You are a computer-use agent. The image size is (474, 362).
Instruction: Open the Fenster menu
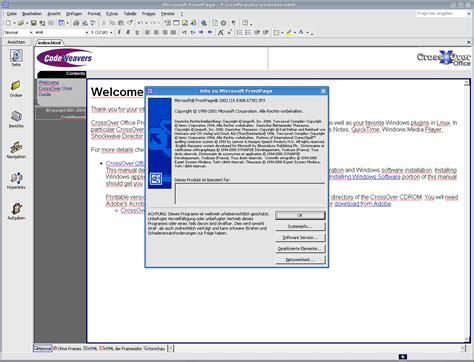[x=168, y=14]
